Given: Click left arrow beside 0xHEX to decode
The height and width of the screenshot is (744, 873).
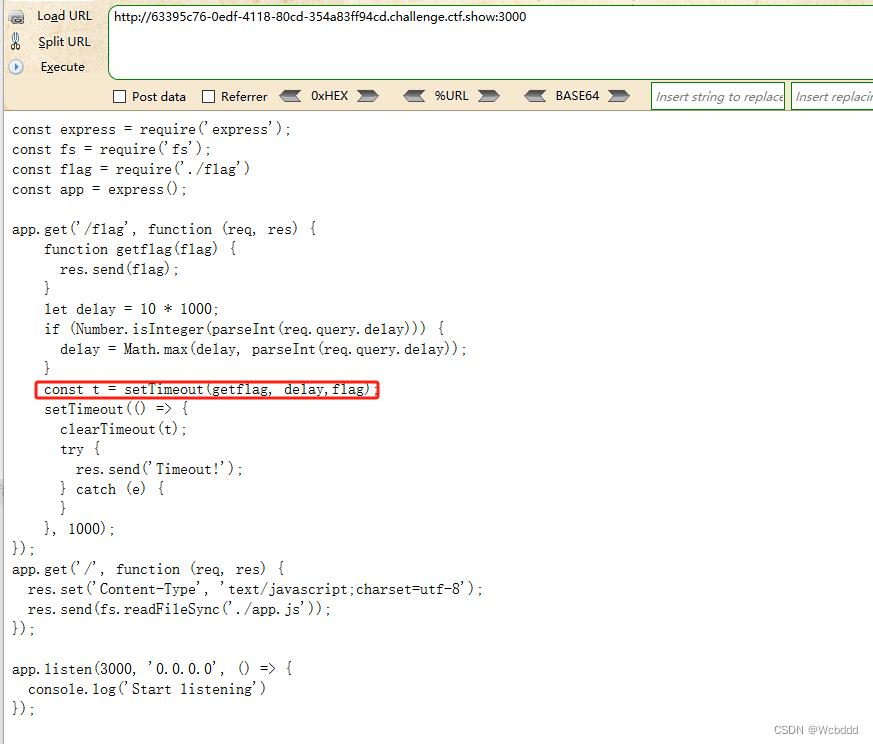Looking at the screenshot, I should pos(290,96).
